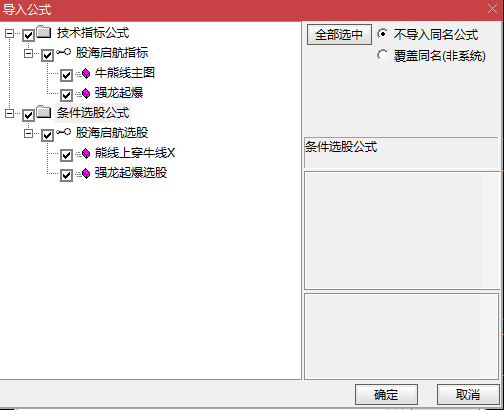Click the key icon beside 股海启航指标
504x410 pixels.
point(63,52)
